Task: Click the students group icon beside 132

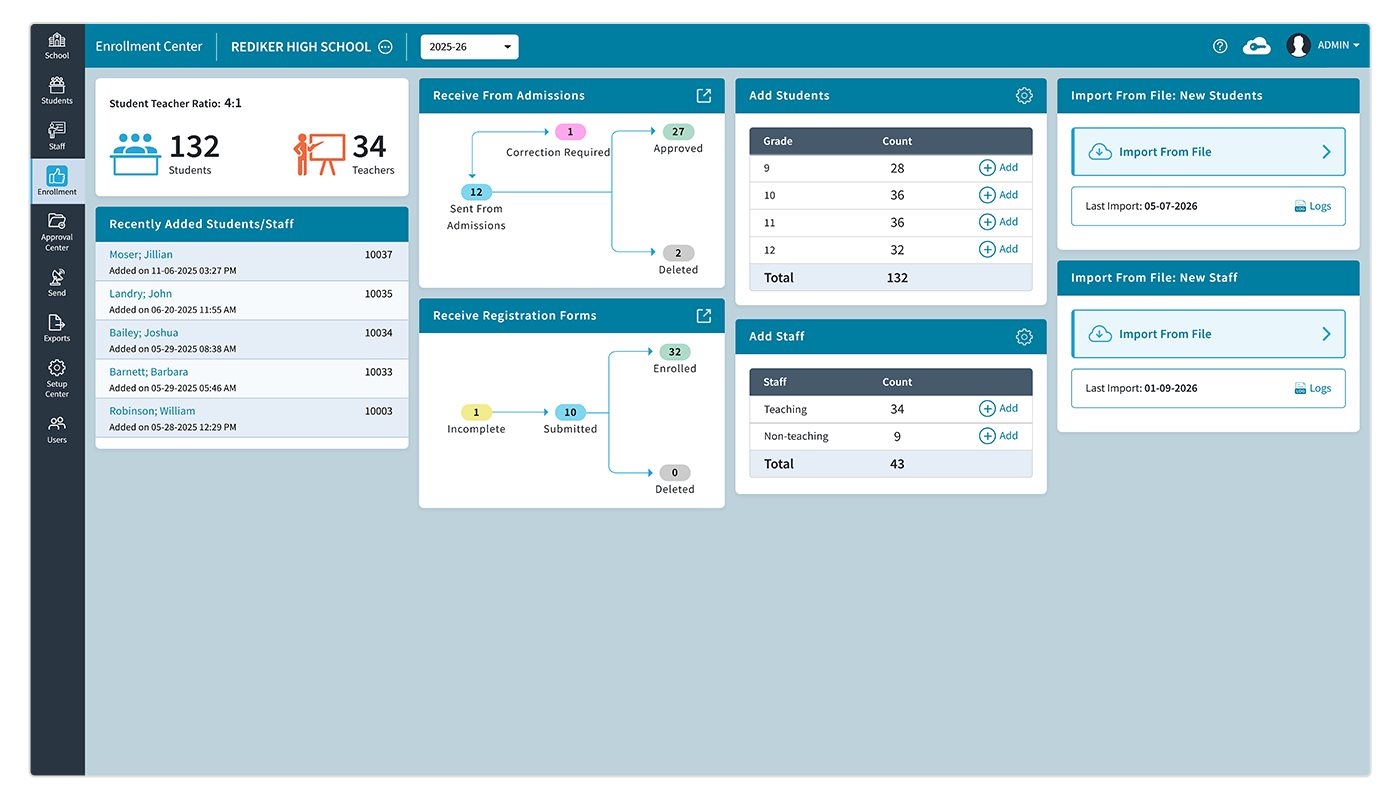Action: coord(136,153)
